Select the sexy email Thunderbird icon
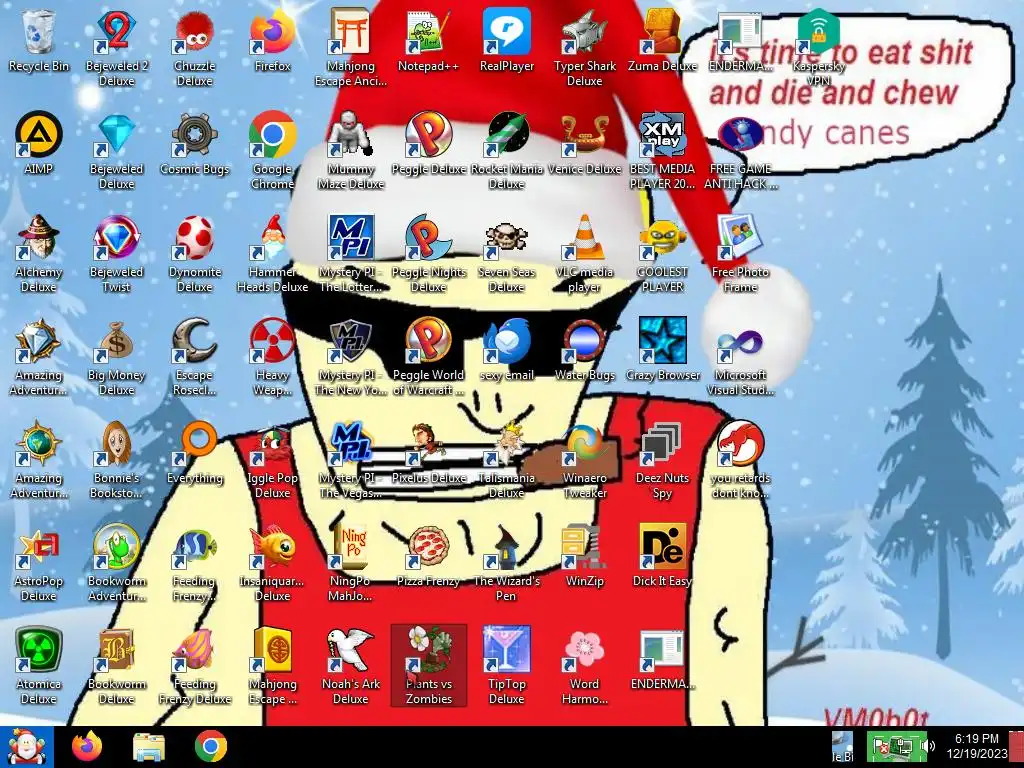 click(507, 341)
